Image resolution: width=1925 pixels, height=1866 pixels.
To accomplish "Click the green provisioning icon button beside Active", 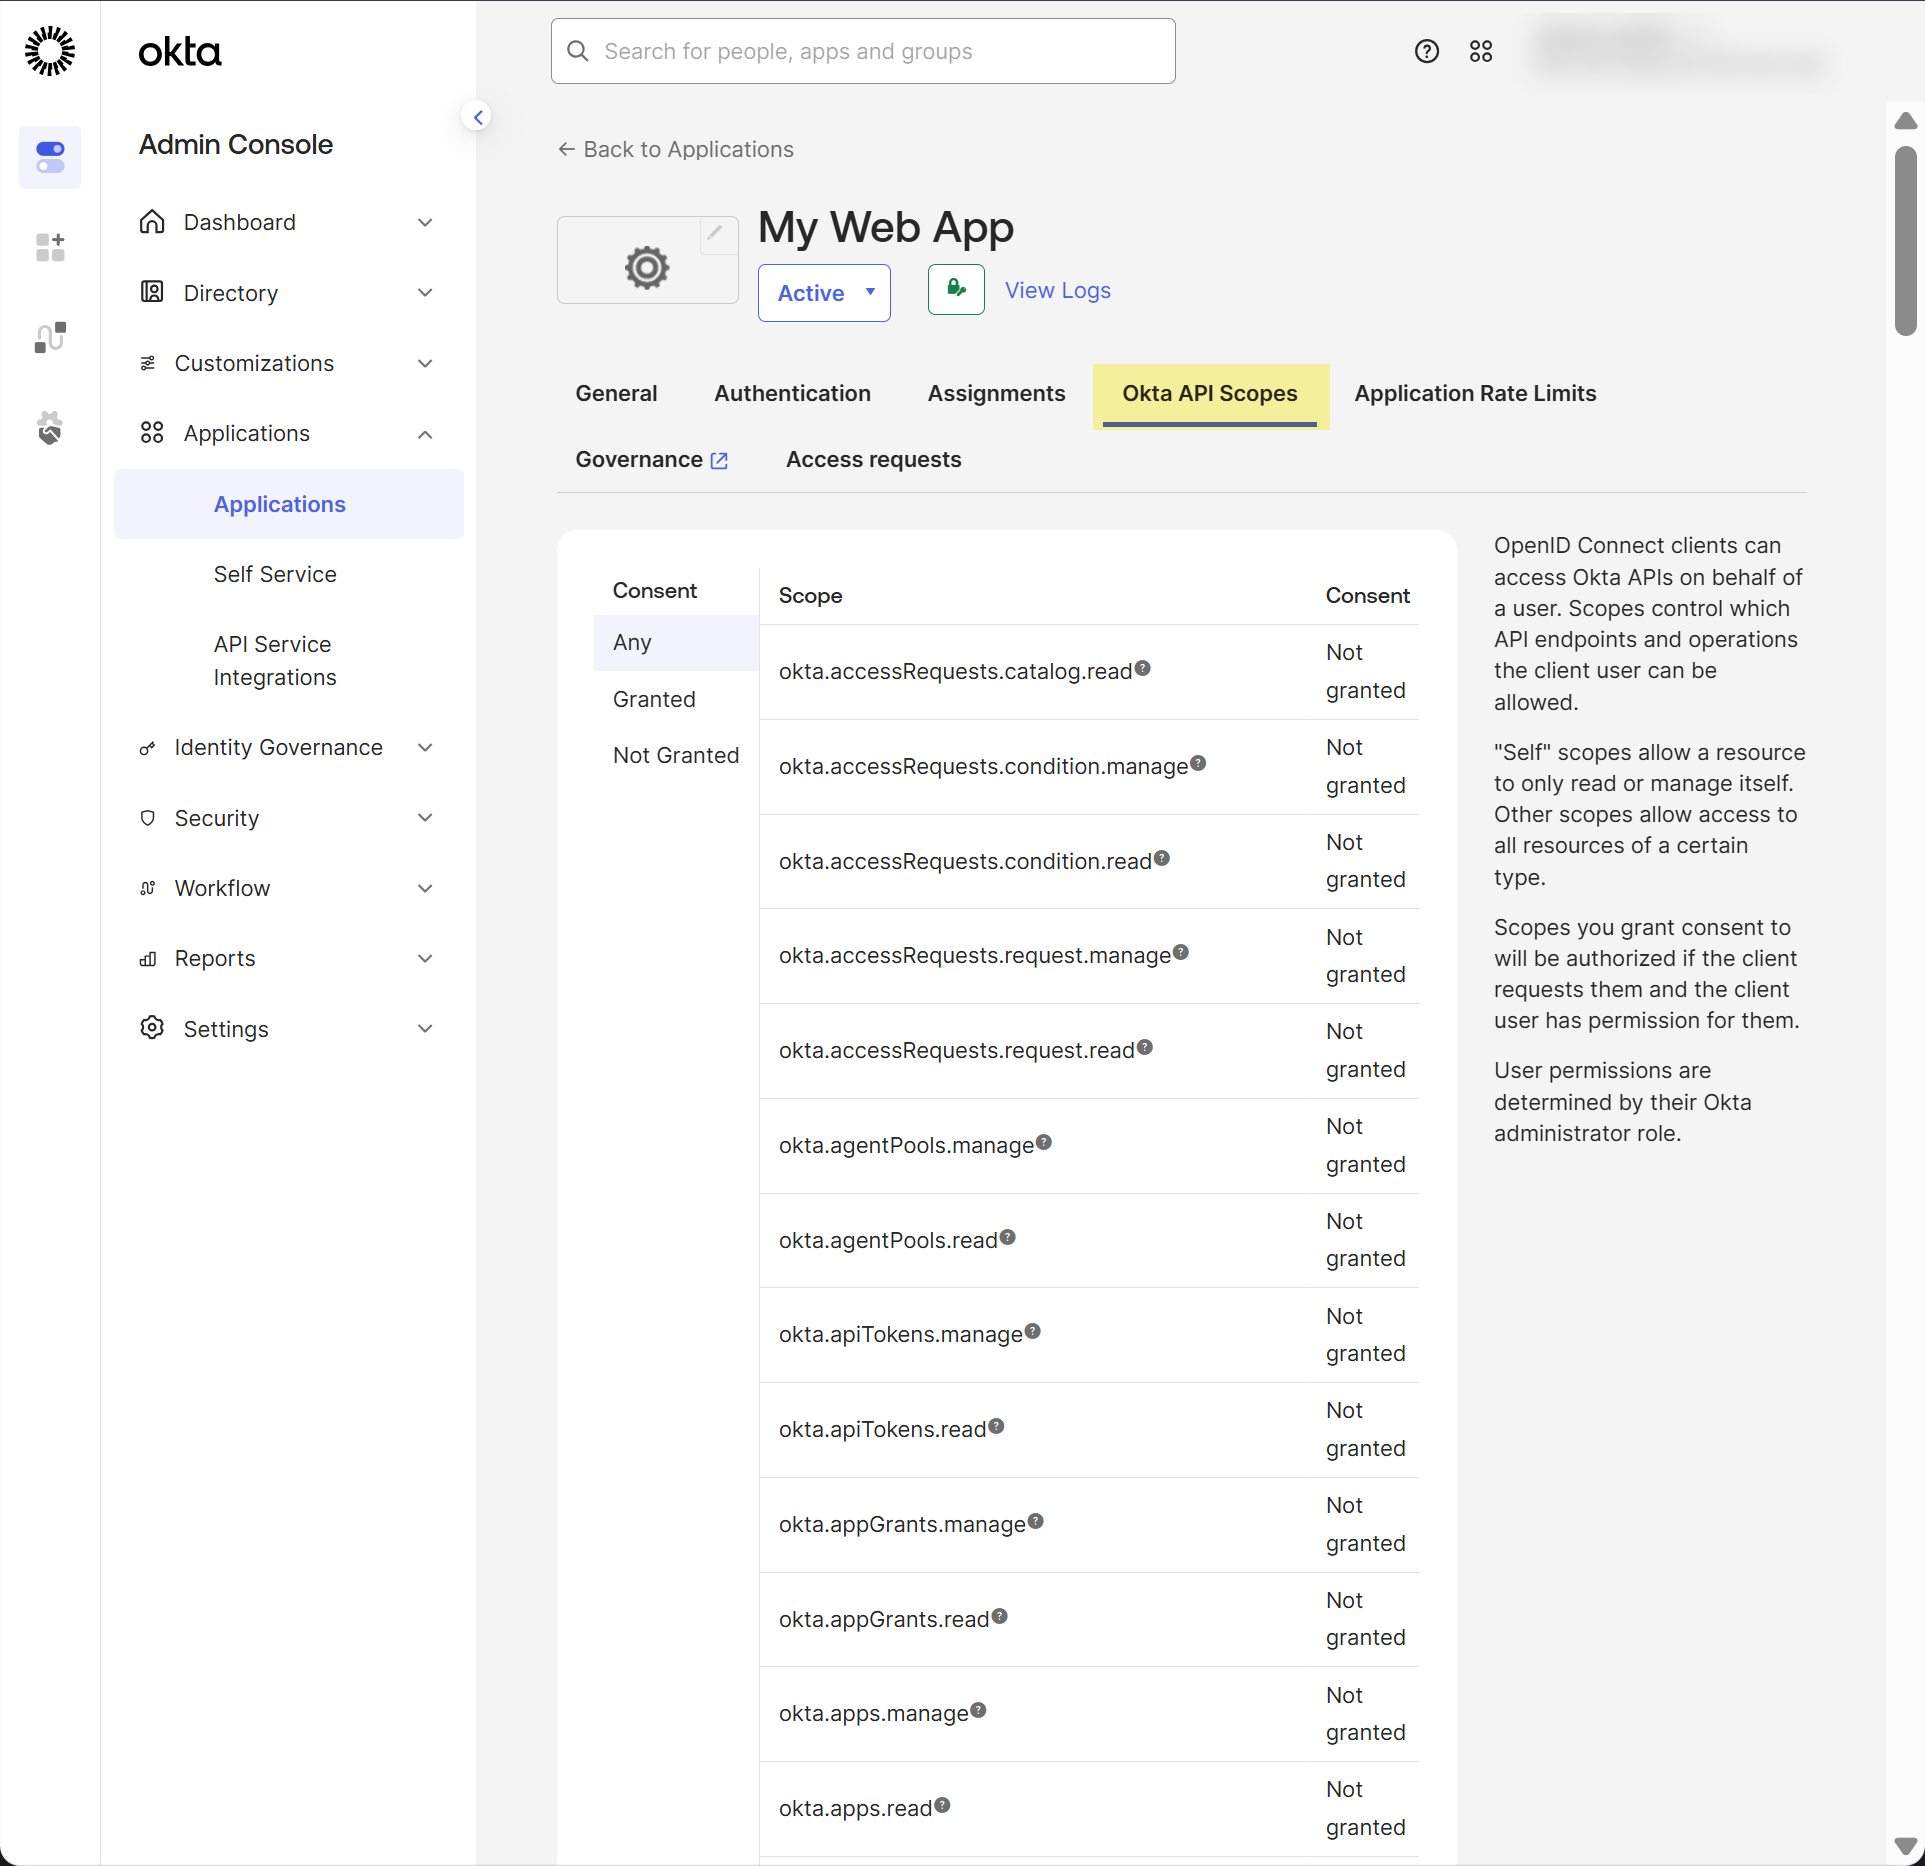I will (955, 290).
